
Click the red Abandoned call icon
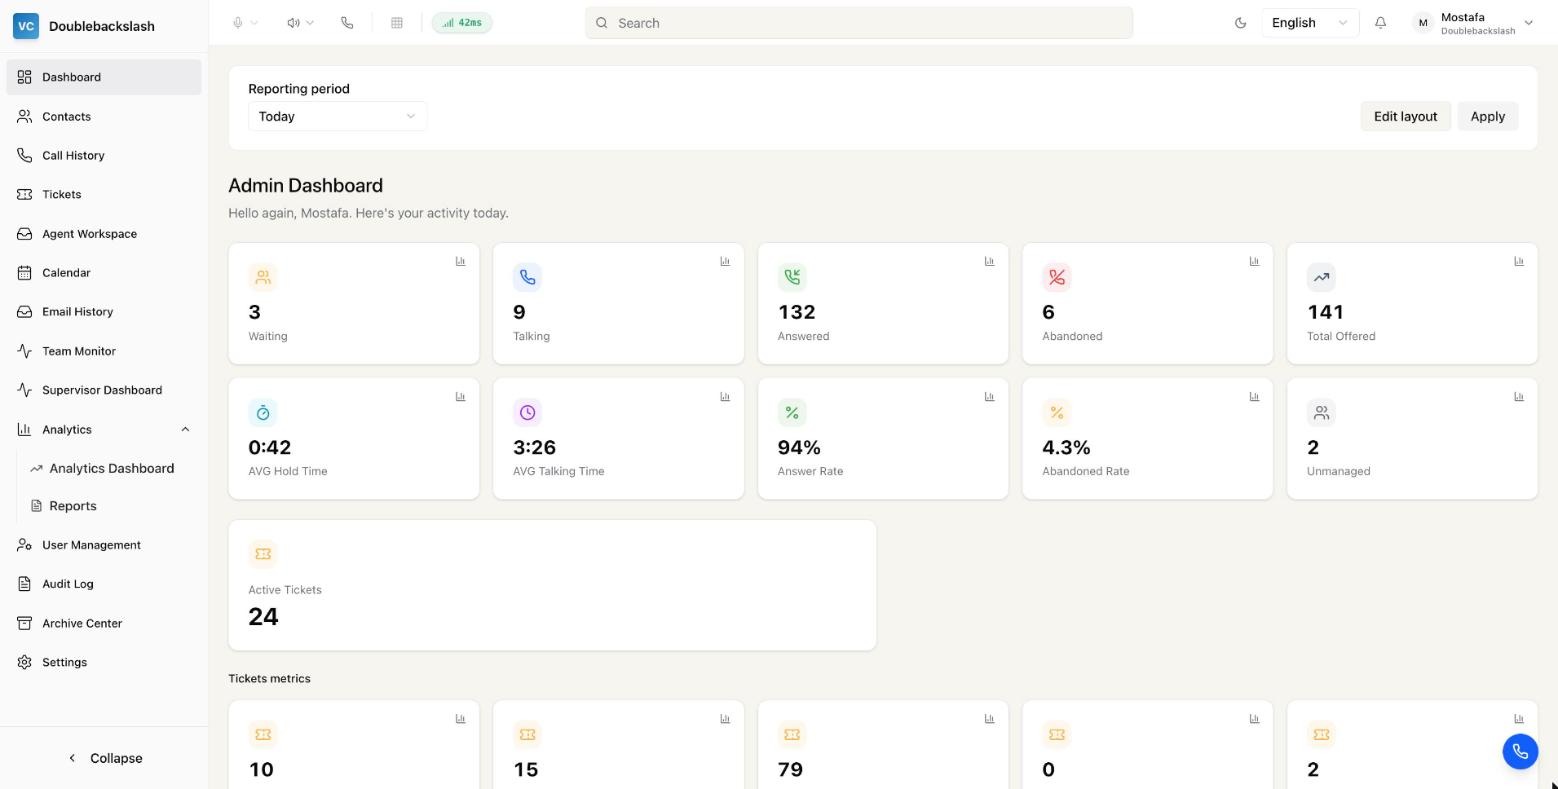tap(1056, 277)
